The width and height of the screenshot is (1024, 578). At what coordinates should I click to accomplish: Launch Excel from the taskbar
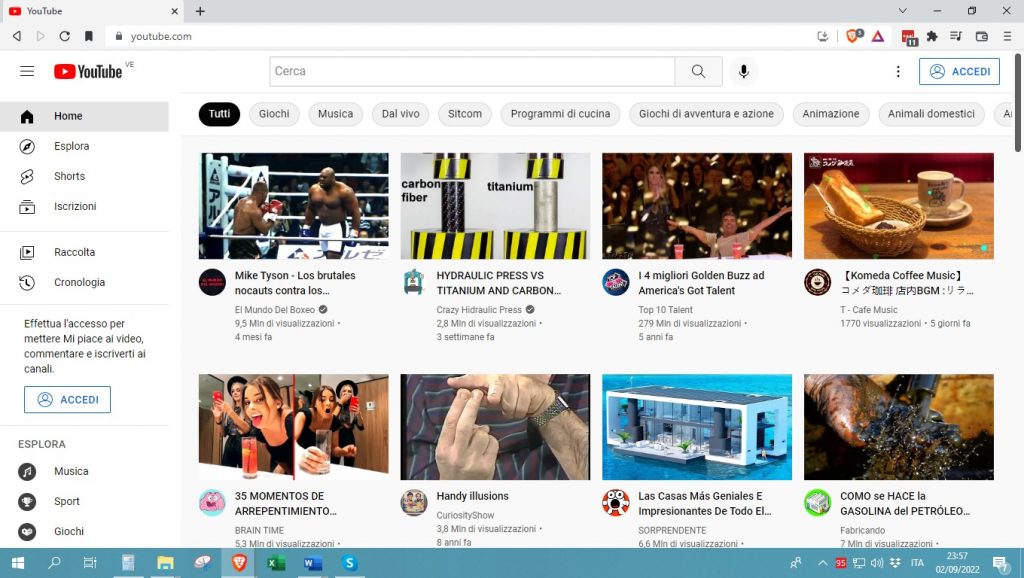274,563
